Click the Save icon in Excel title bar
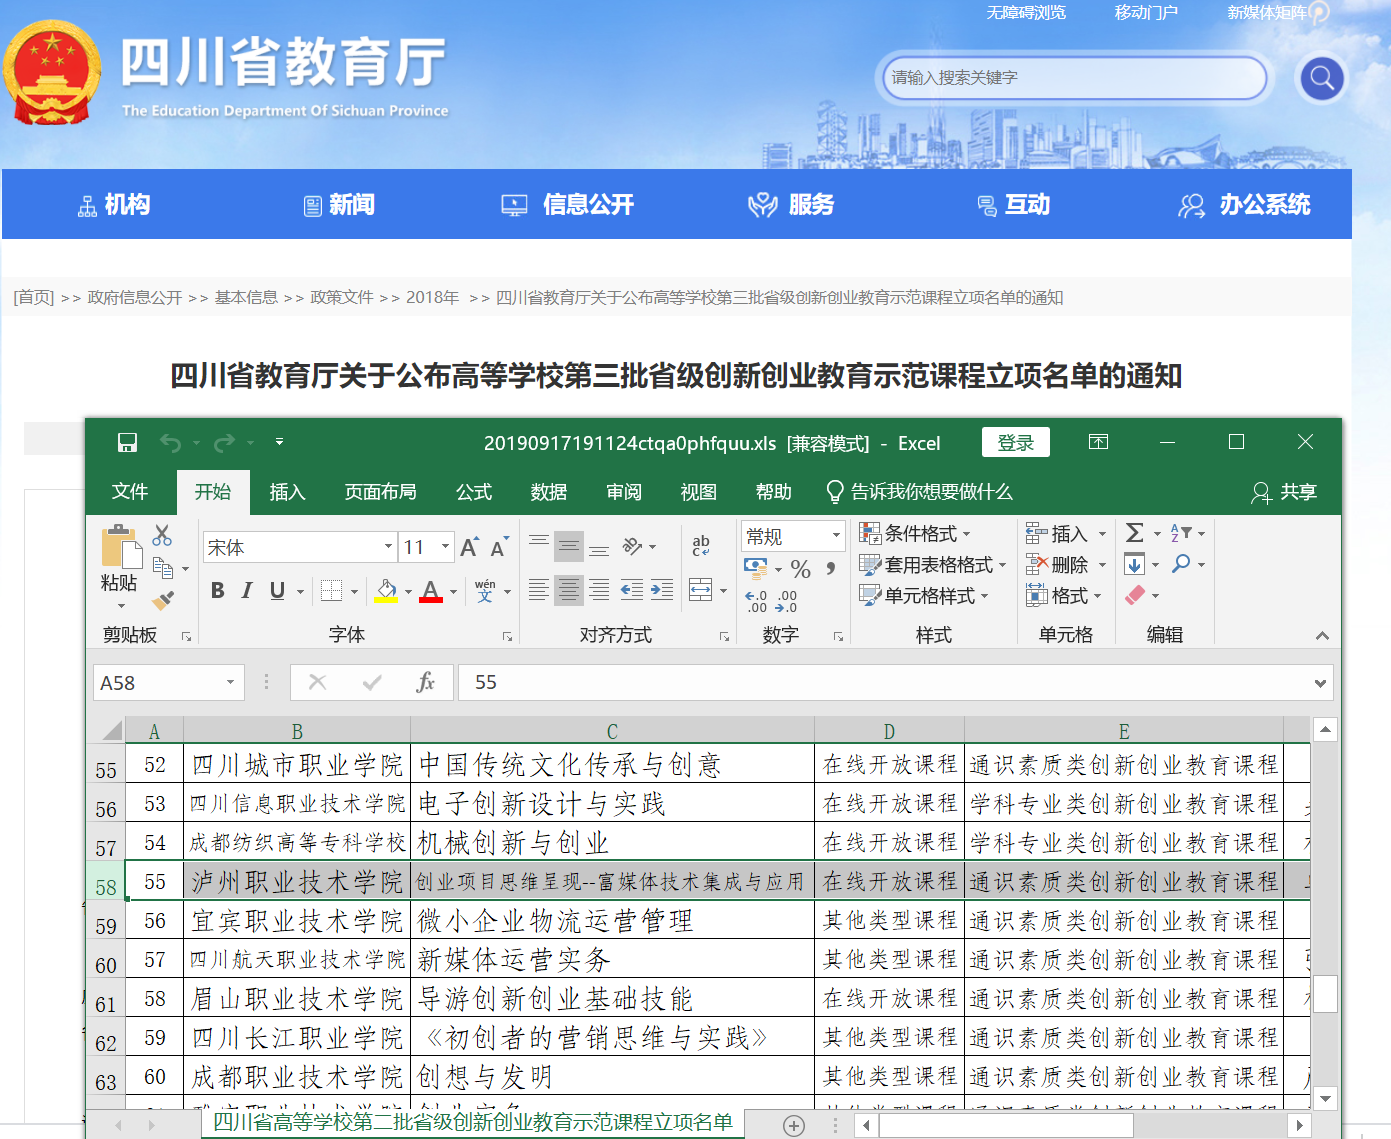The height and width of the screenshot is (1139, 1391). 127,443
